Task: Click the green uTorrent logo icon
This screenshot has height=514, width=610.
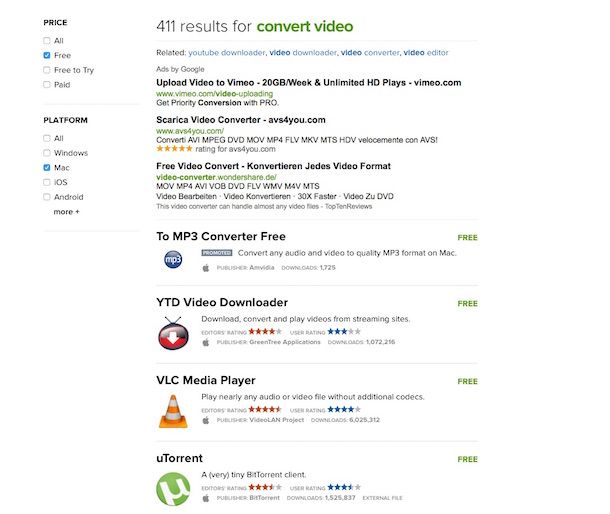Action: (x=173, y=489)
